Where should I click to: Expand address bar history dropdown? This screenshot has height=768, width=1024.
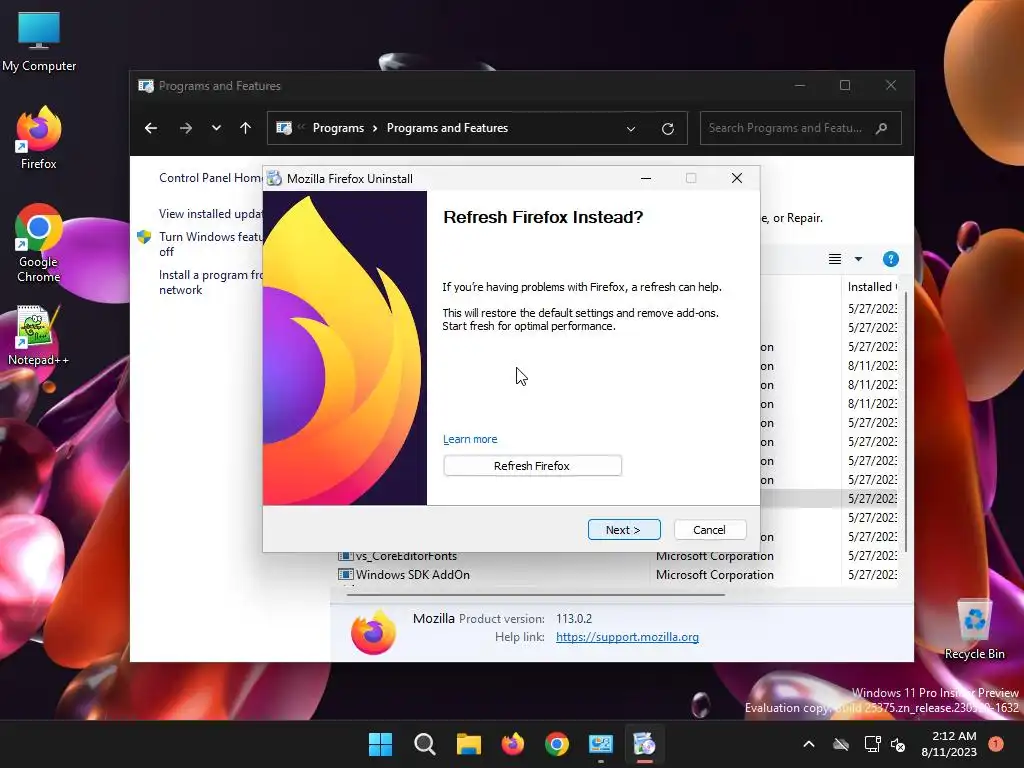(631, 129)
